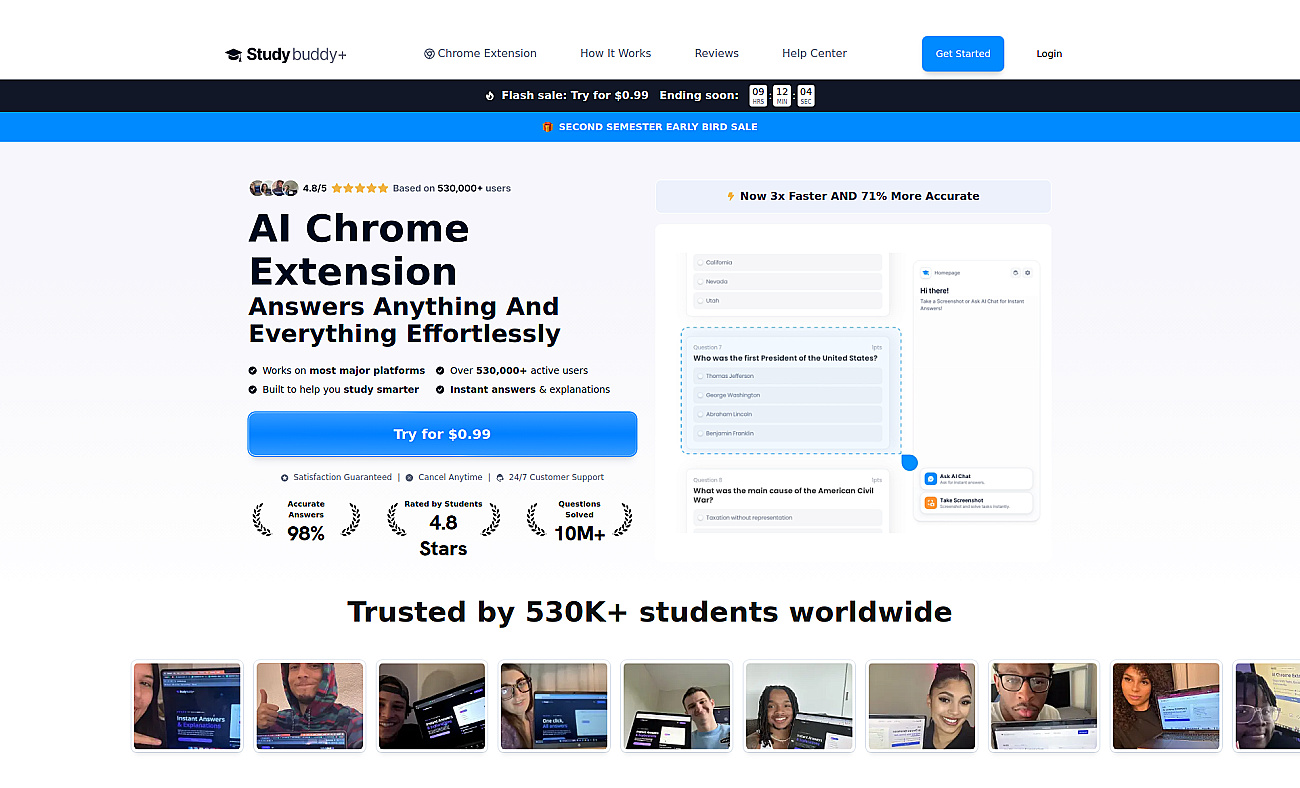Open the Help Center nav link
Image resolution: width=1300 pixels, height=788 pixels.
tap(815, 54)
